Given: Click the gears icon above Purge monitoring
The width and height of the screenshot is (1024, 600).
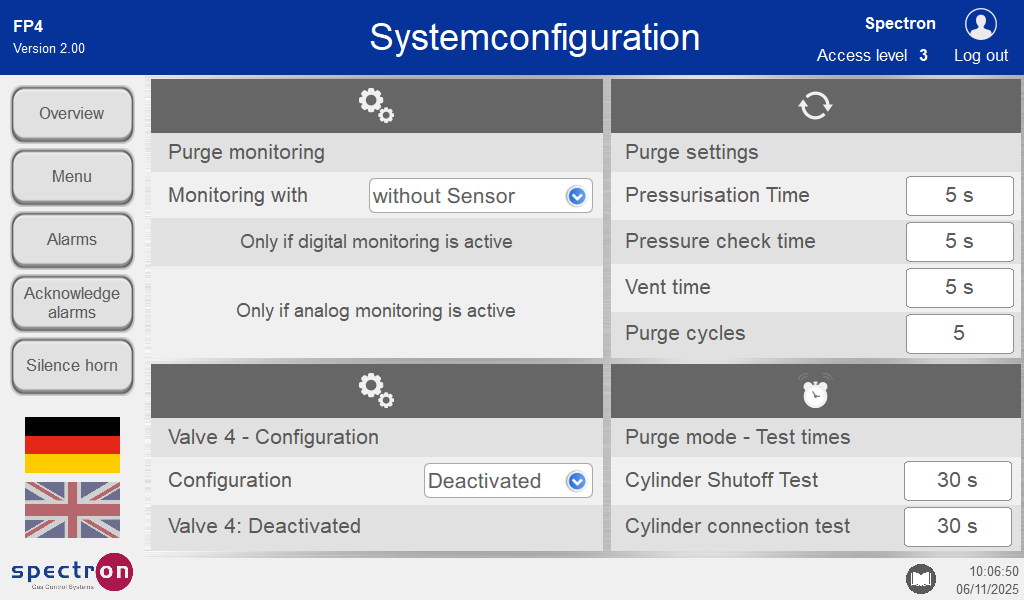Looking at the screenshot, I should (376, 105).
